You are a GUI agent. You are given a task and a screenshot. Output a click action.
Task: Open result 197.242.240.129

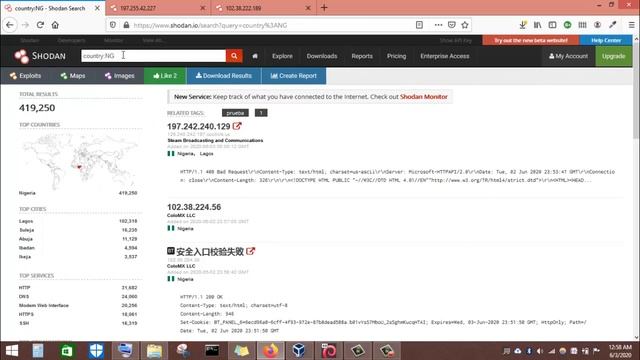coord(199,127)
